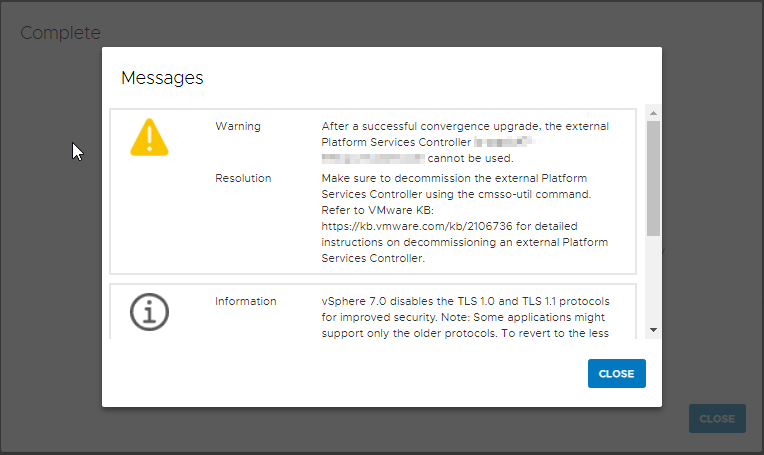Click the circled information icon
This screenshot has height=455, width=764.
pos(149,312)
